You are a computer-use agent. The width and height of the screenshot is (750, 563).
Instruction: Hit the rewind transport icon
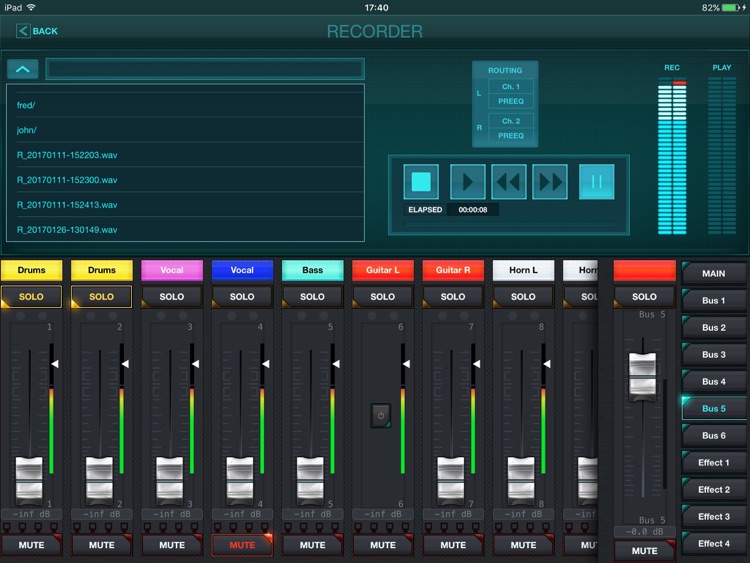[509, 182]
